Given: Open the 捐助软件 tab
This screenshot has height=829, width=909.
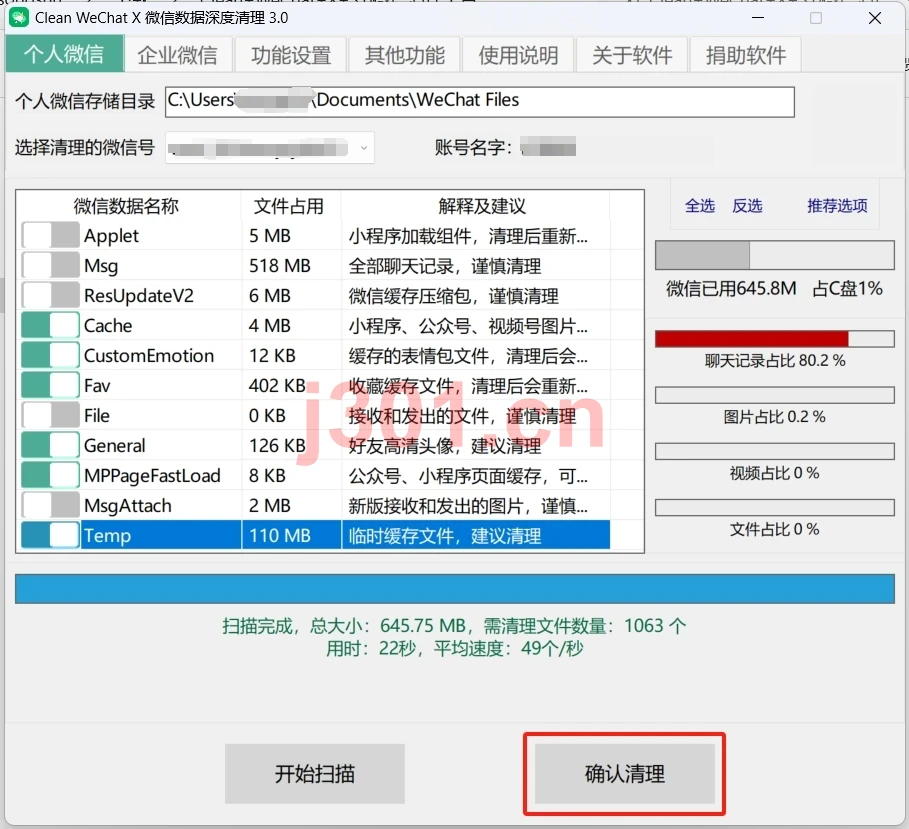Looking at the screenshot, I should coord(746,55).
